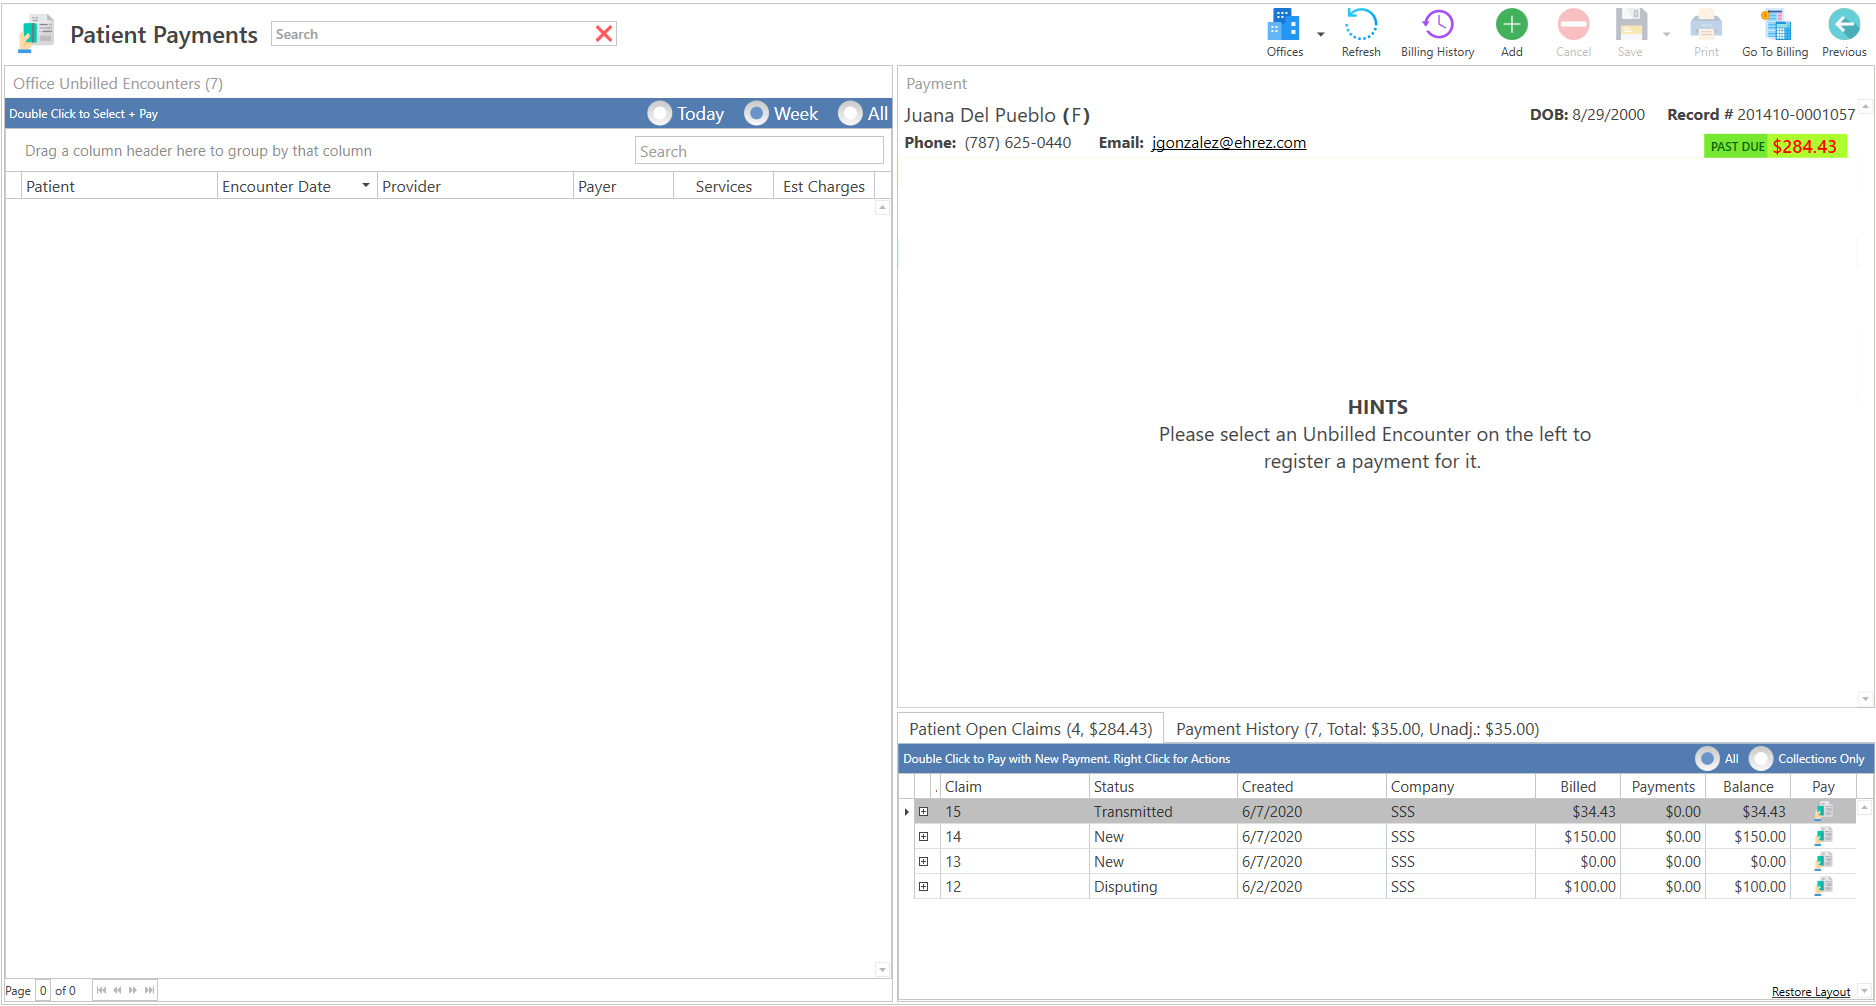
Task: Go to next page in pager
Action: (x=133, y=990)
